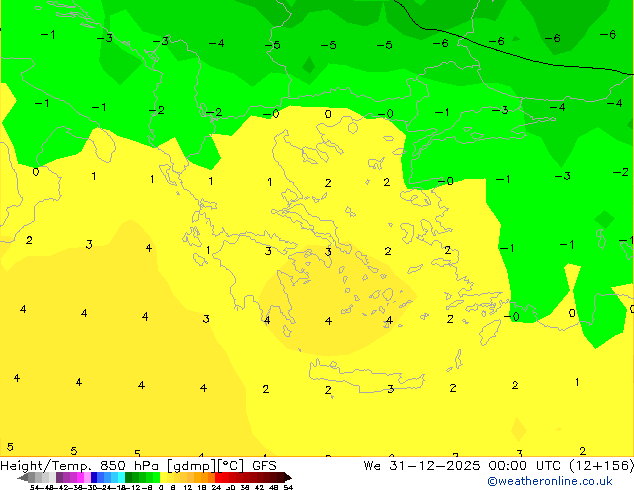Click the dark blue swatch in the legend
The width and height of the screenshot is (634, 490).
94,477
